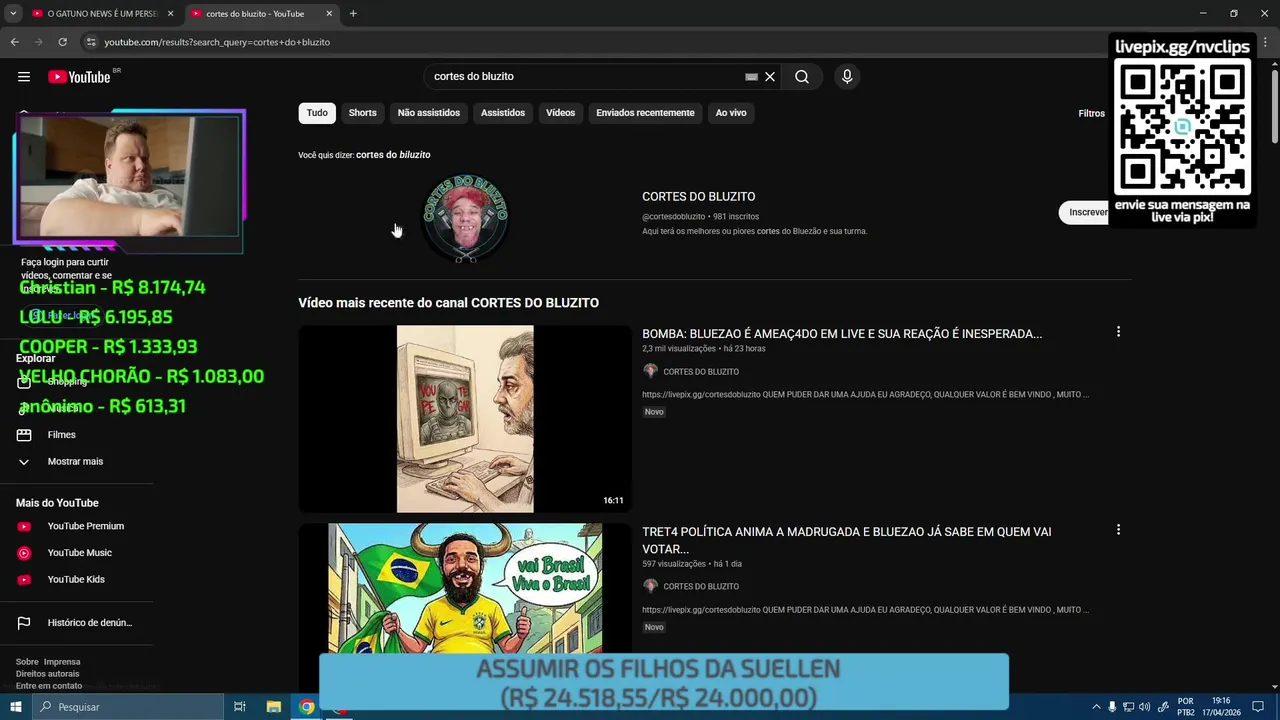Close the 'O GATUNO NEWS' tab
Image resolution: width=1280 pixels, height=720 pixels.
pos(170,14)
